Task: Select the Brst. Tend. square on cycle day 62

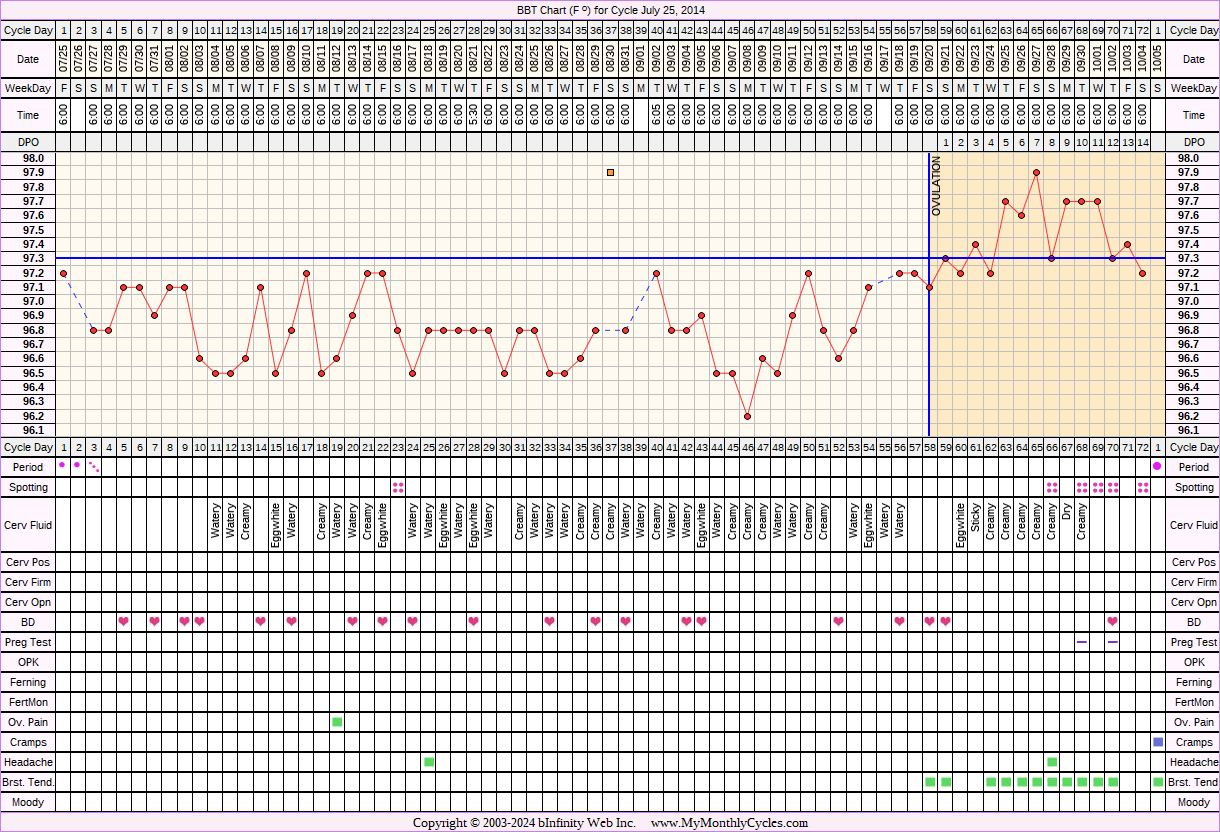Action: coord(990,781)
